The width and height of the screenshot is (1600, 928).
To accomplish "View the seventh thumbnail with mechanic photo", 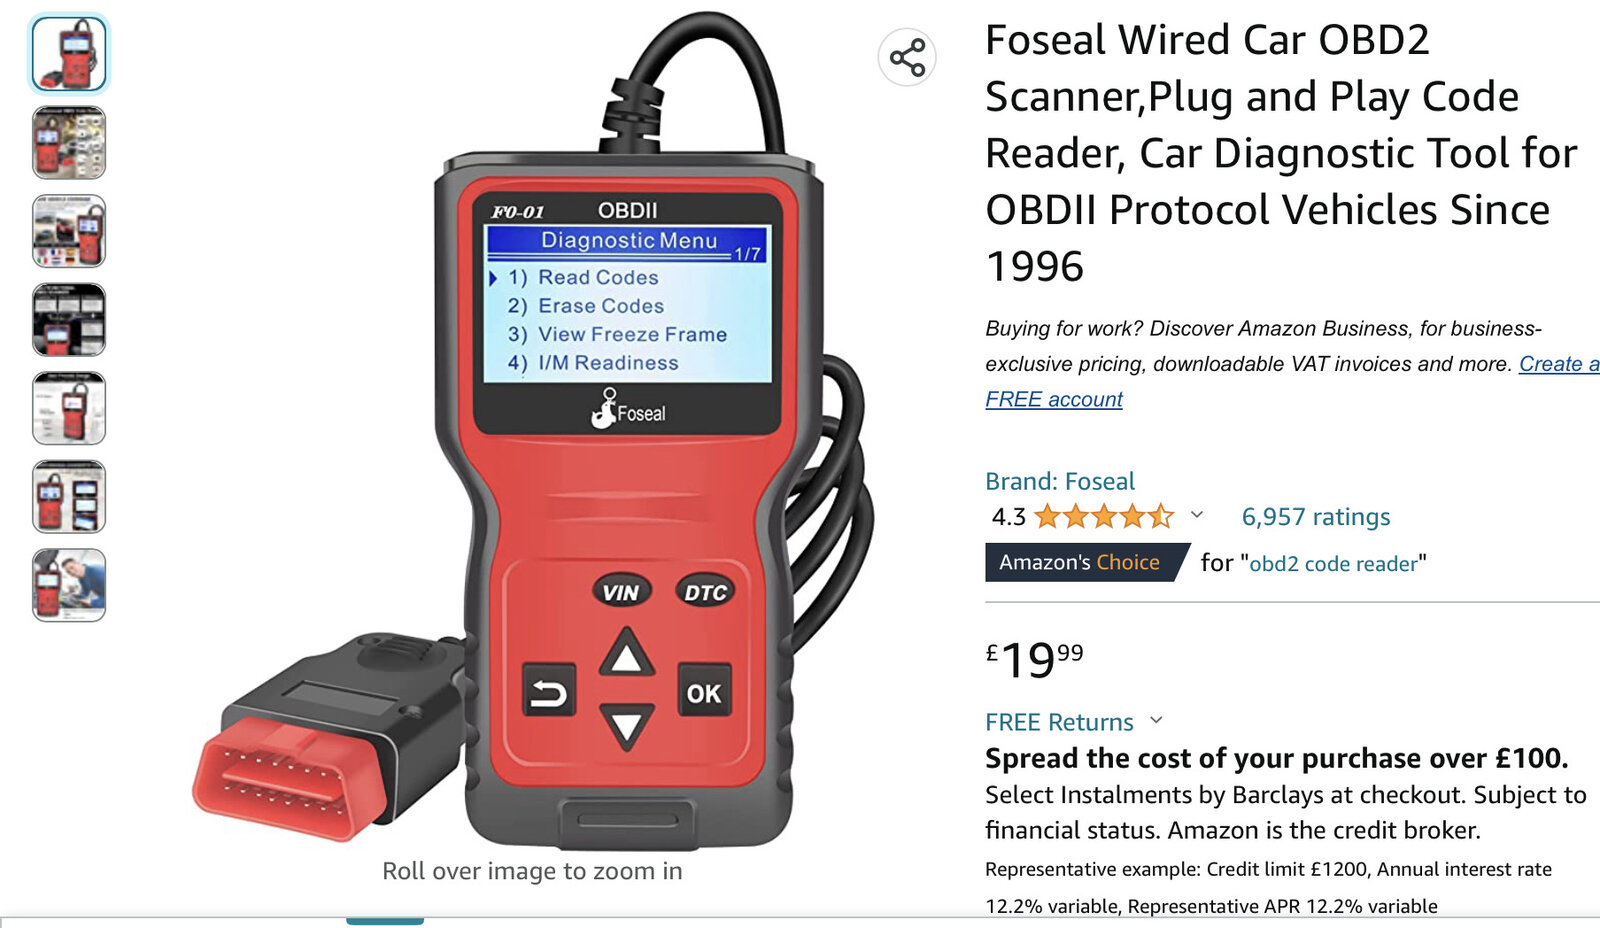I will coord(69,585).
